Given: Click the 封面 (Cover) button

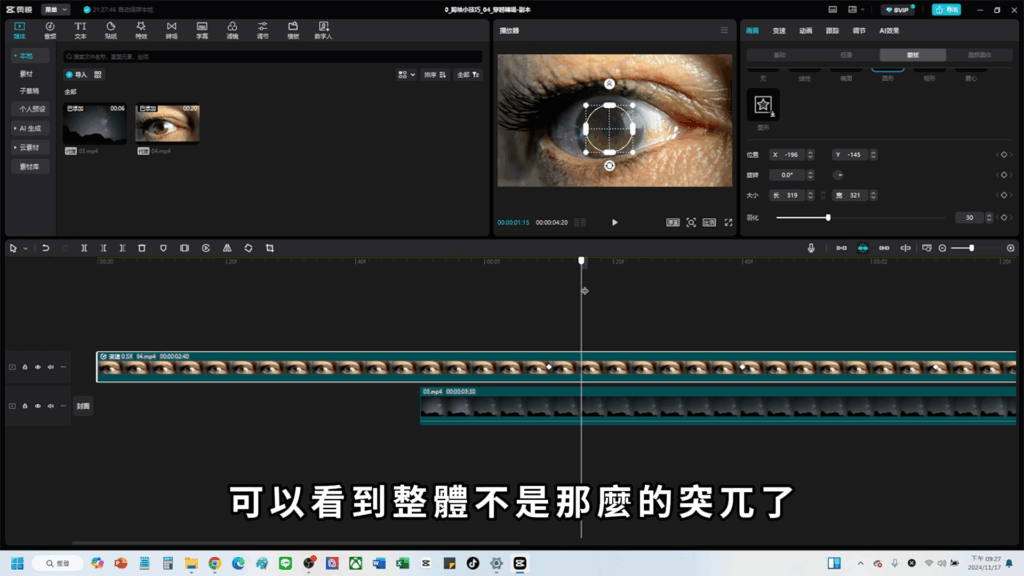Looking at the screenshot, I should tap(83, 406).
